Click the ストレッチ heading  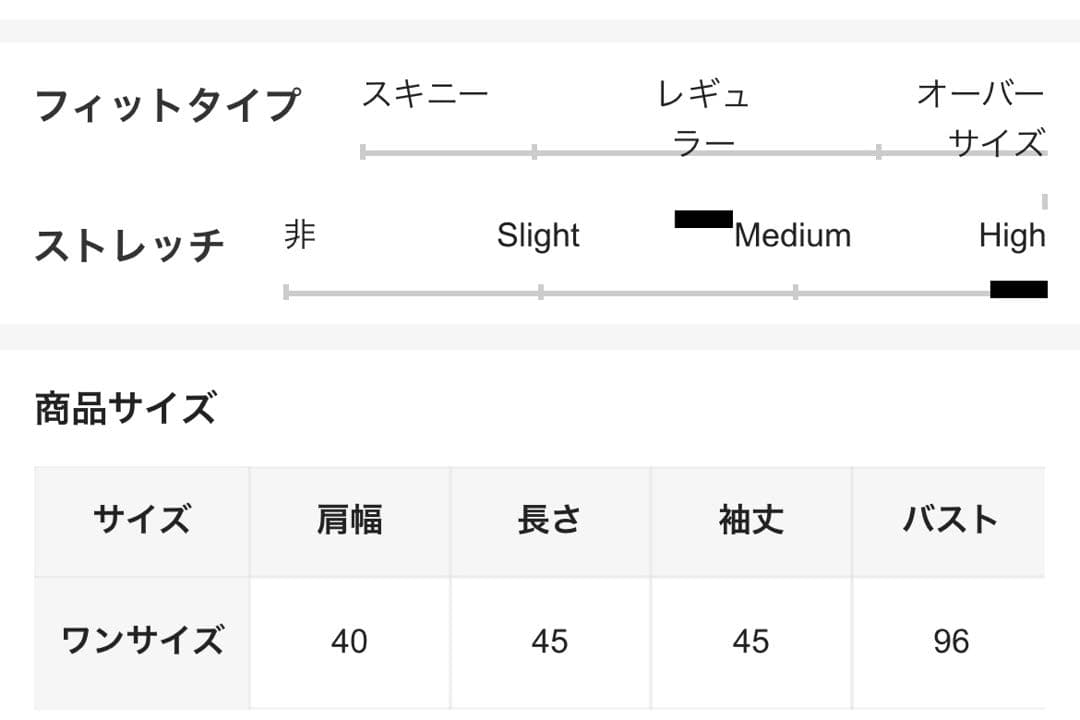pyautogui.click(x=130, y=245)
